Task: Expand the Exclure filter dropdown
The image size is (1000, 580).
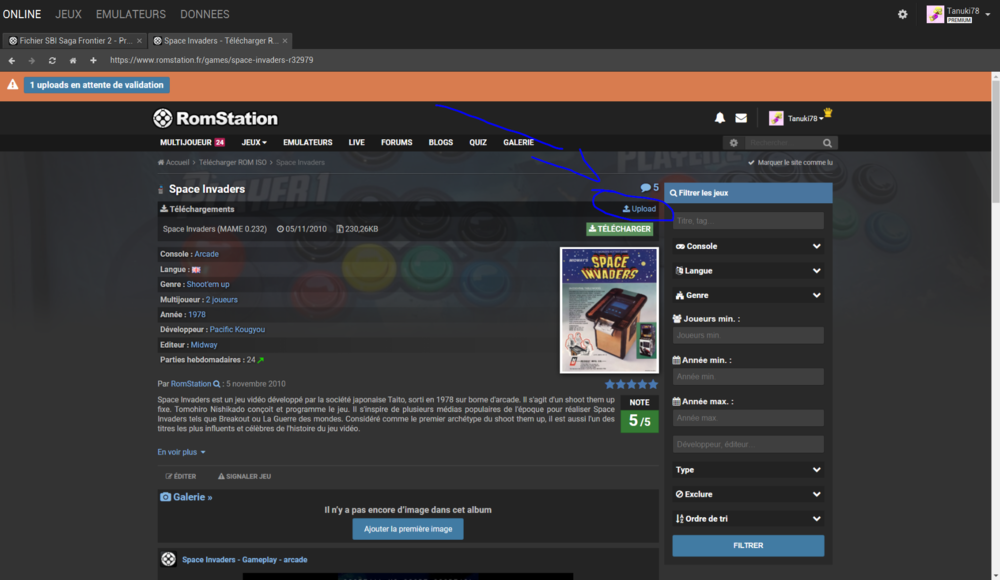Action: 748,494
